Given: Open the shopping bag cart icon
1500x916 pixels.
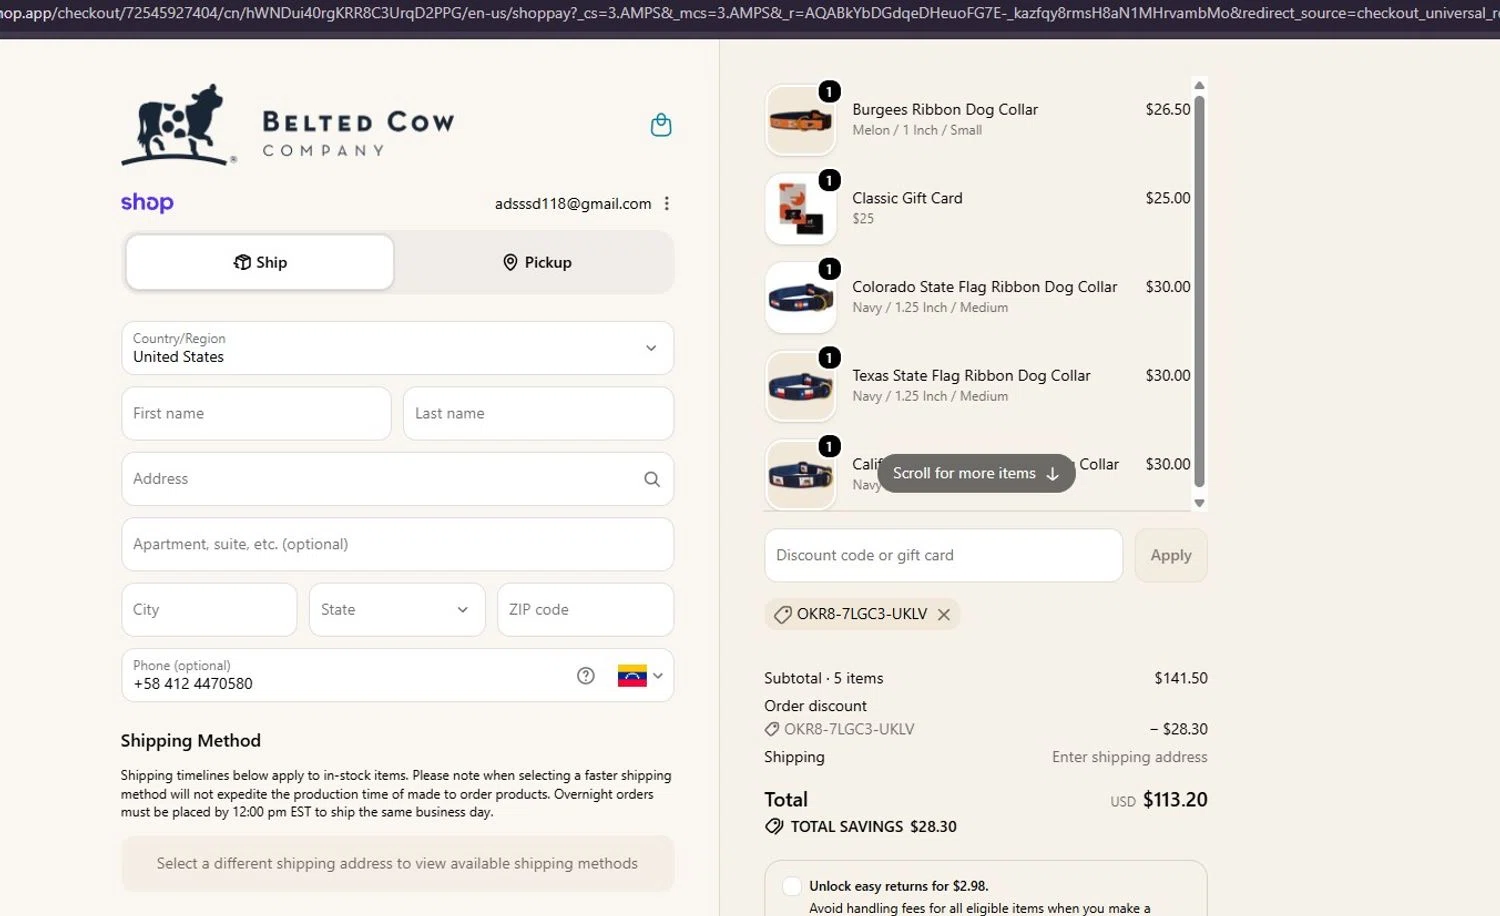Looking at the screenshot, I should pyautogui.click(x=661, y=125).
